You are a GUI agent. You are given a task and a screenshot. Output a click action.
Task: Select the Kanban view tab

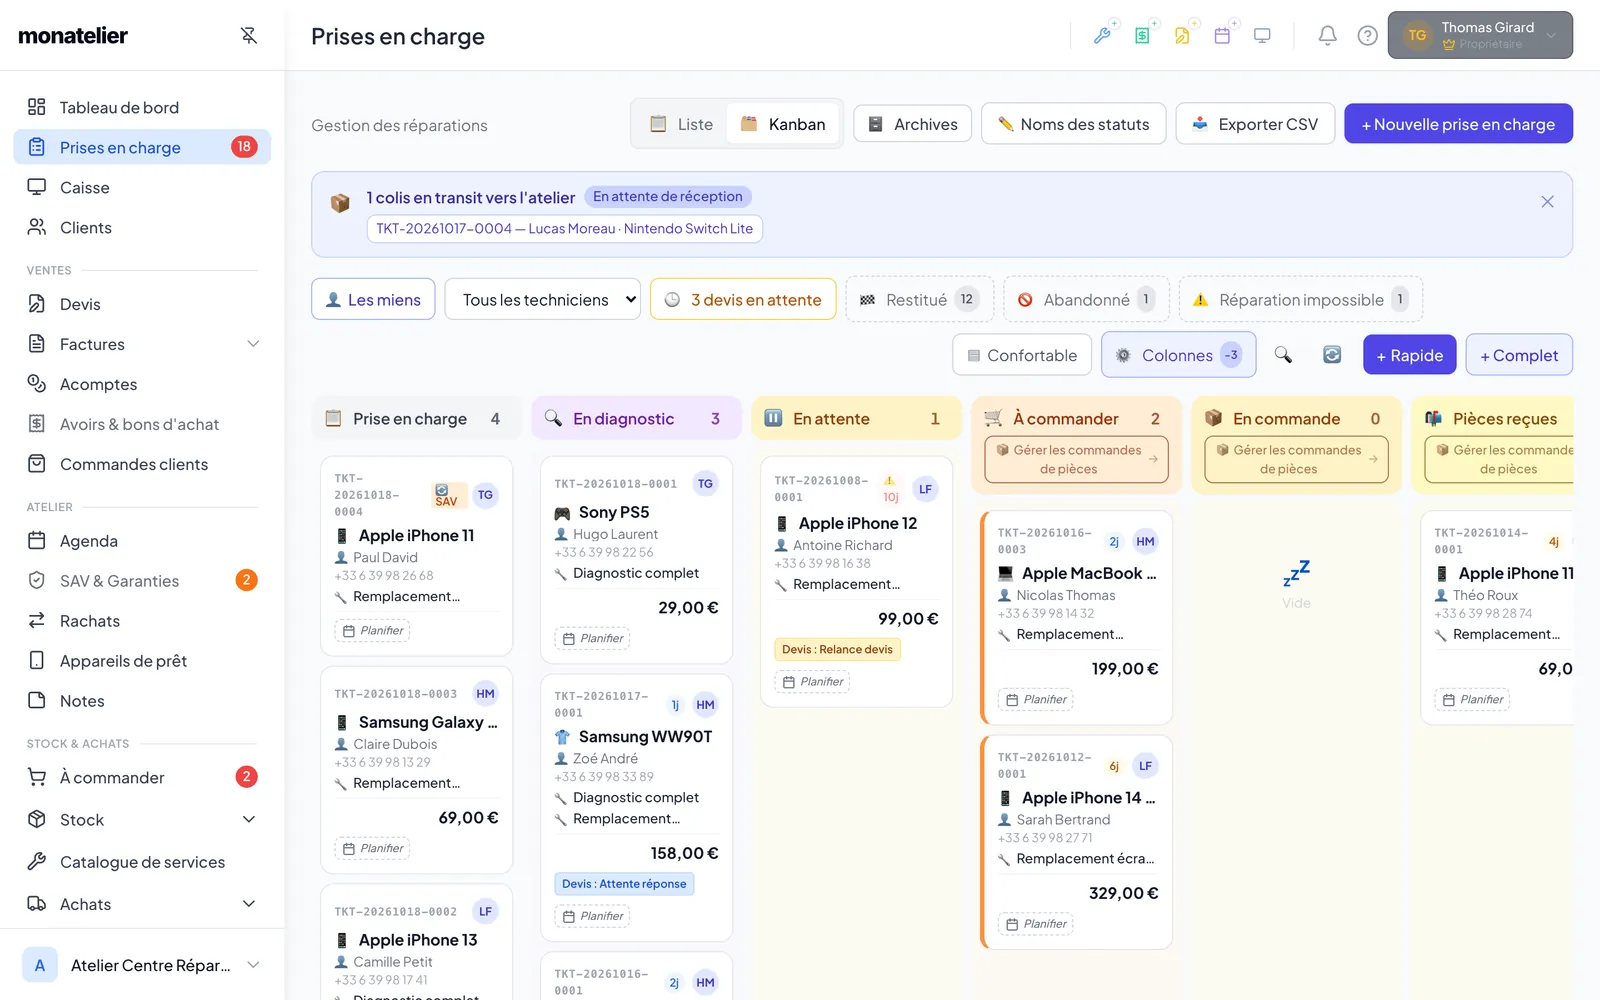tap(783, 124)
